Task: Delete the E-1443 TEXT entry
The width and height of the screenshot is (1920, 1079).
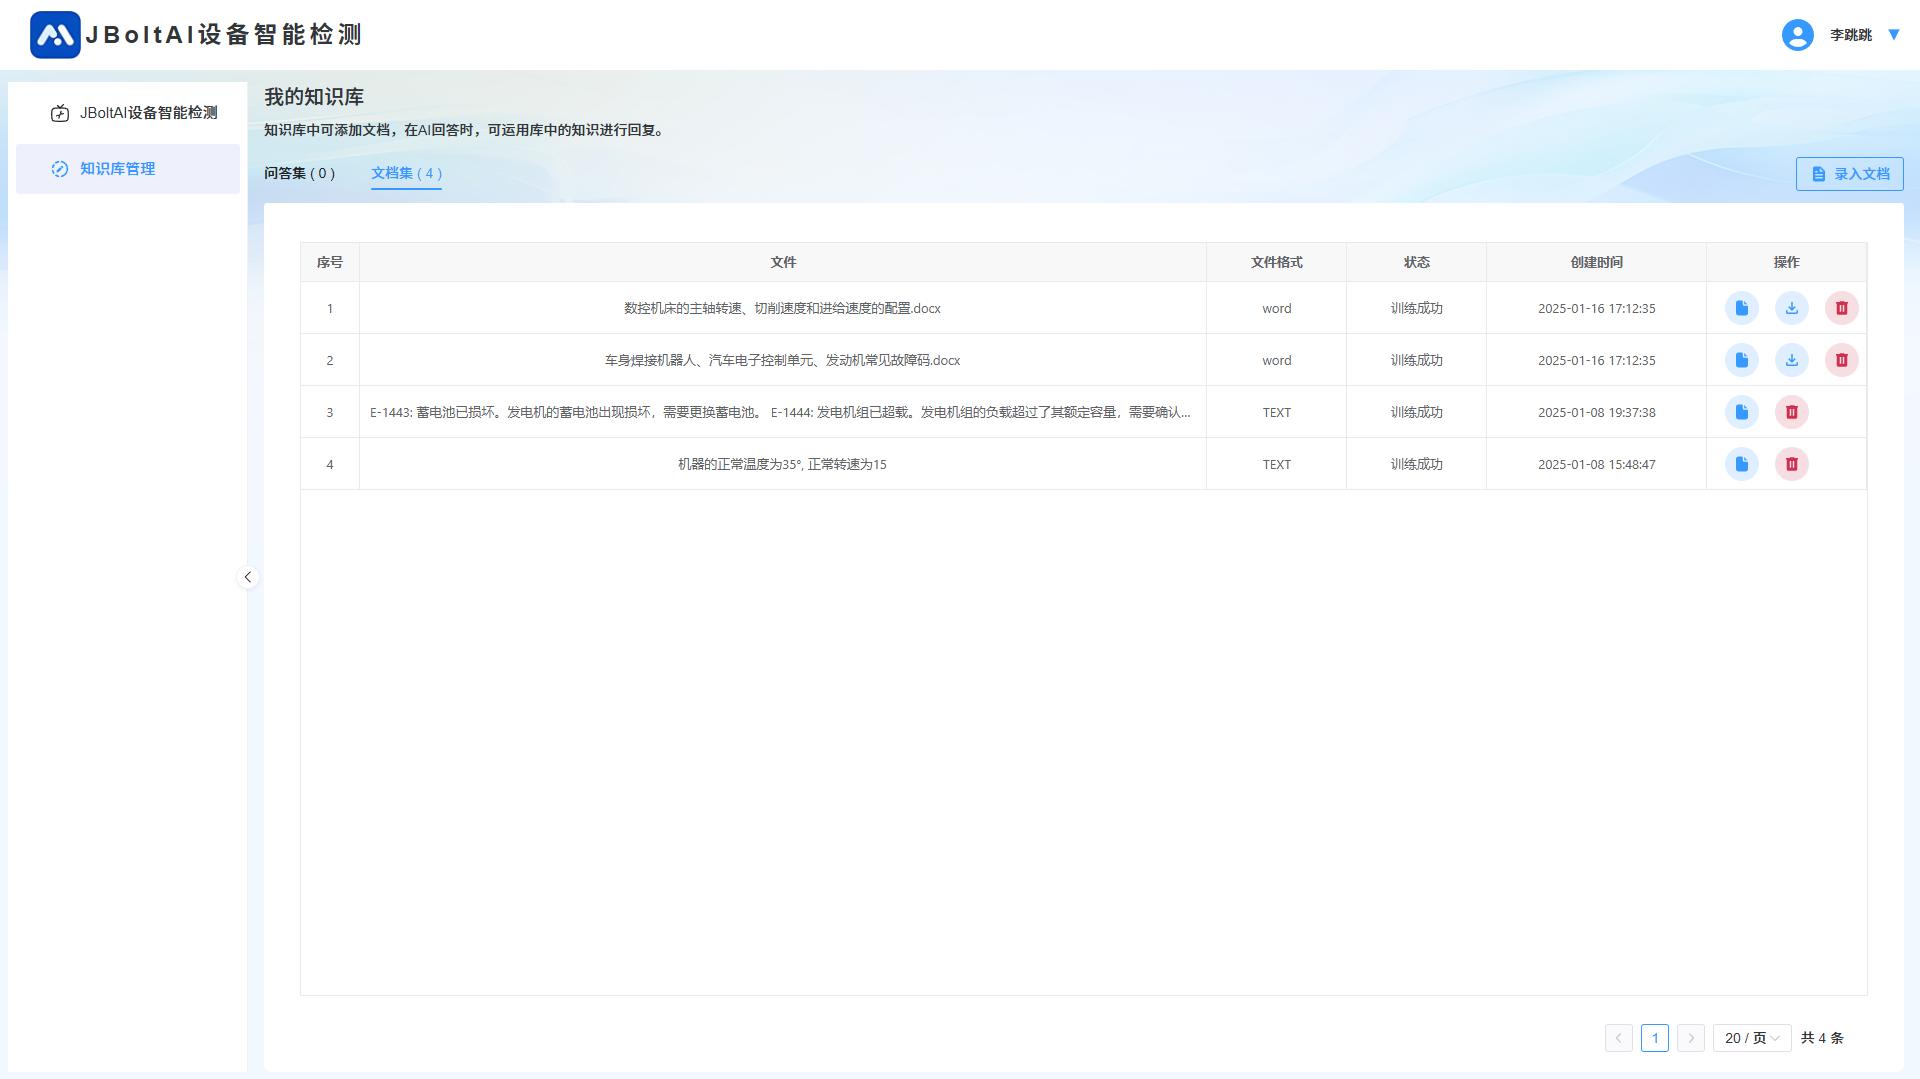Action: click(x=1791, y=412)
